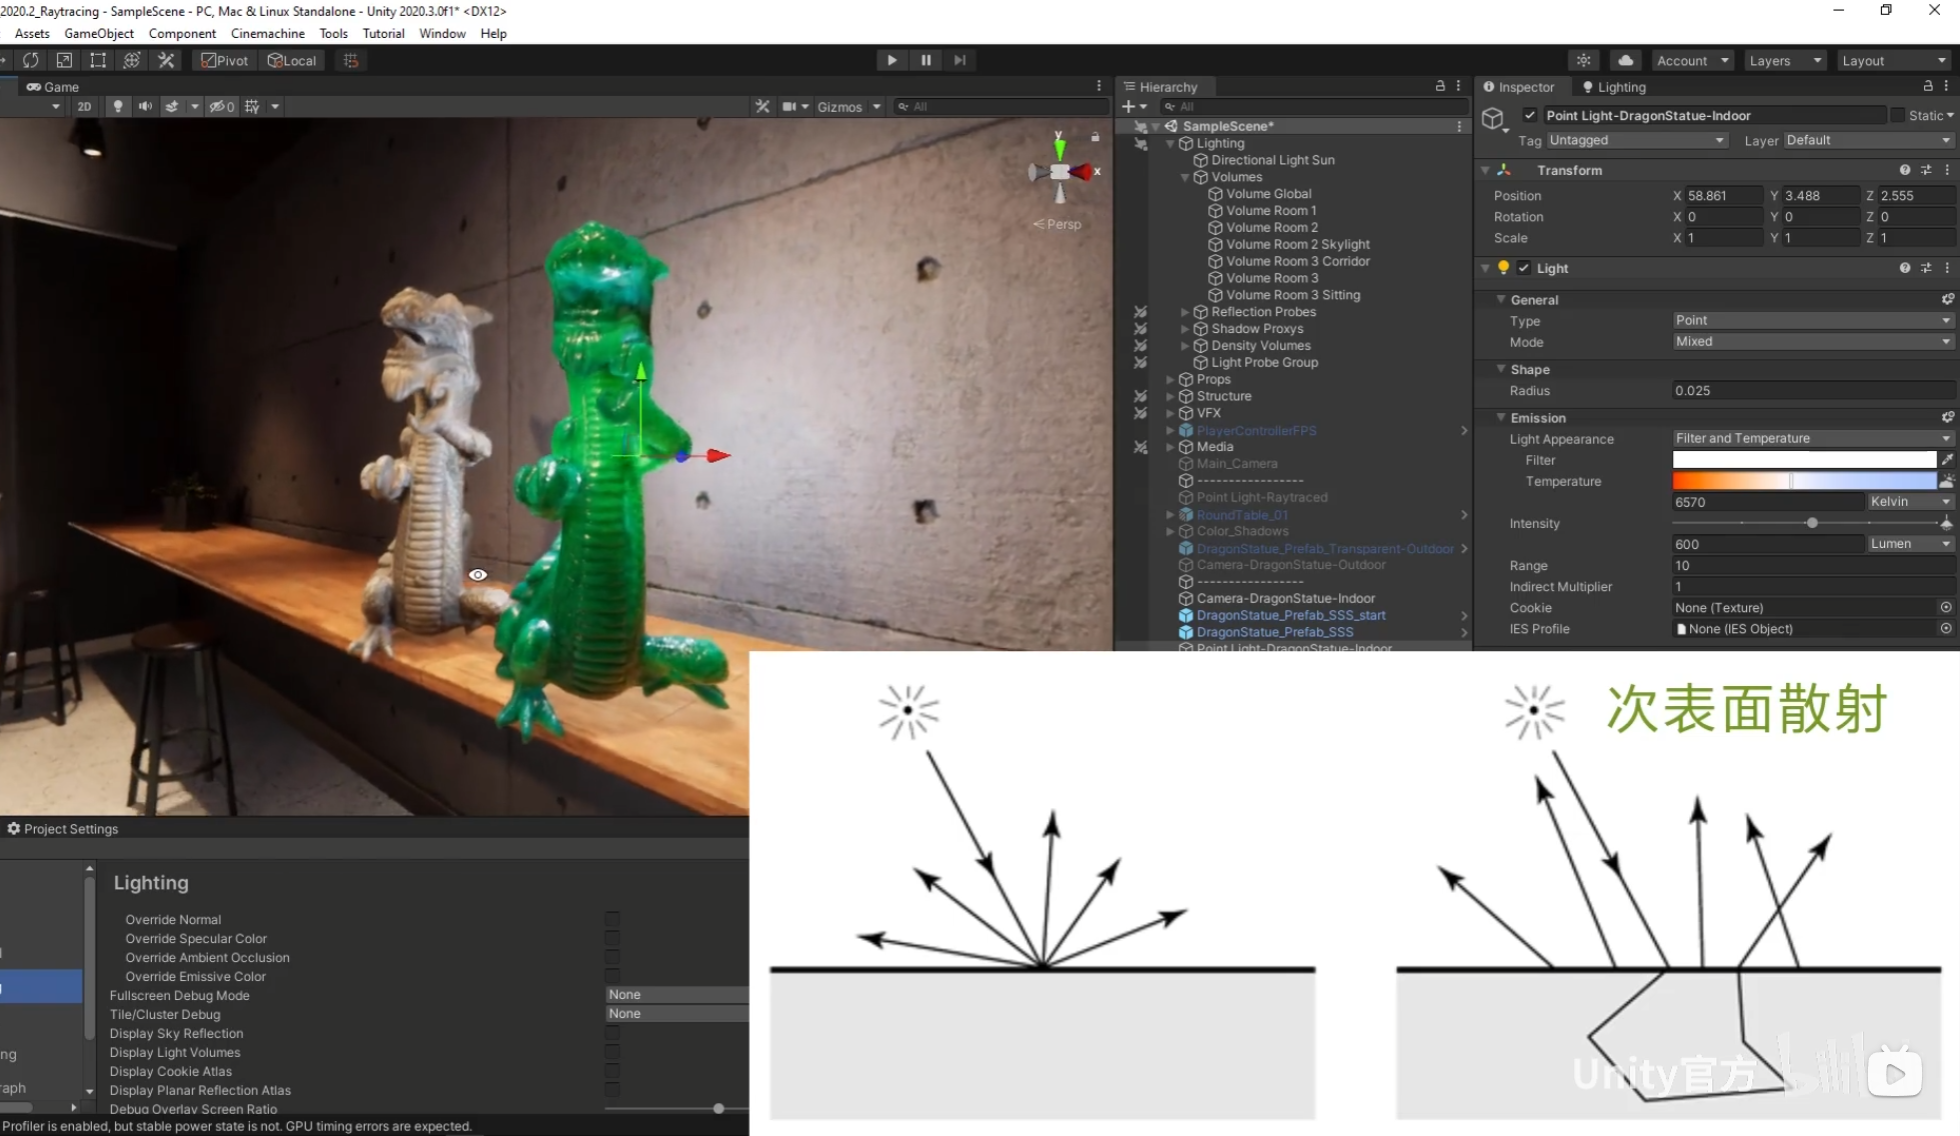Toggle the GameObject active checkbox
The width and height of the screenshot is (1960, 1136).
coord(1530,115)
